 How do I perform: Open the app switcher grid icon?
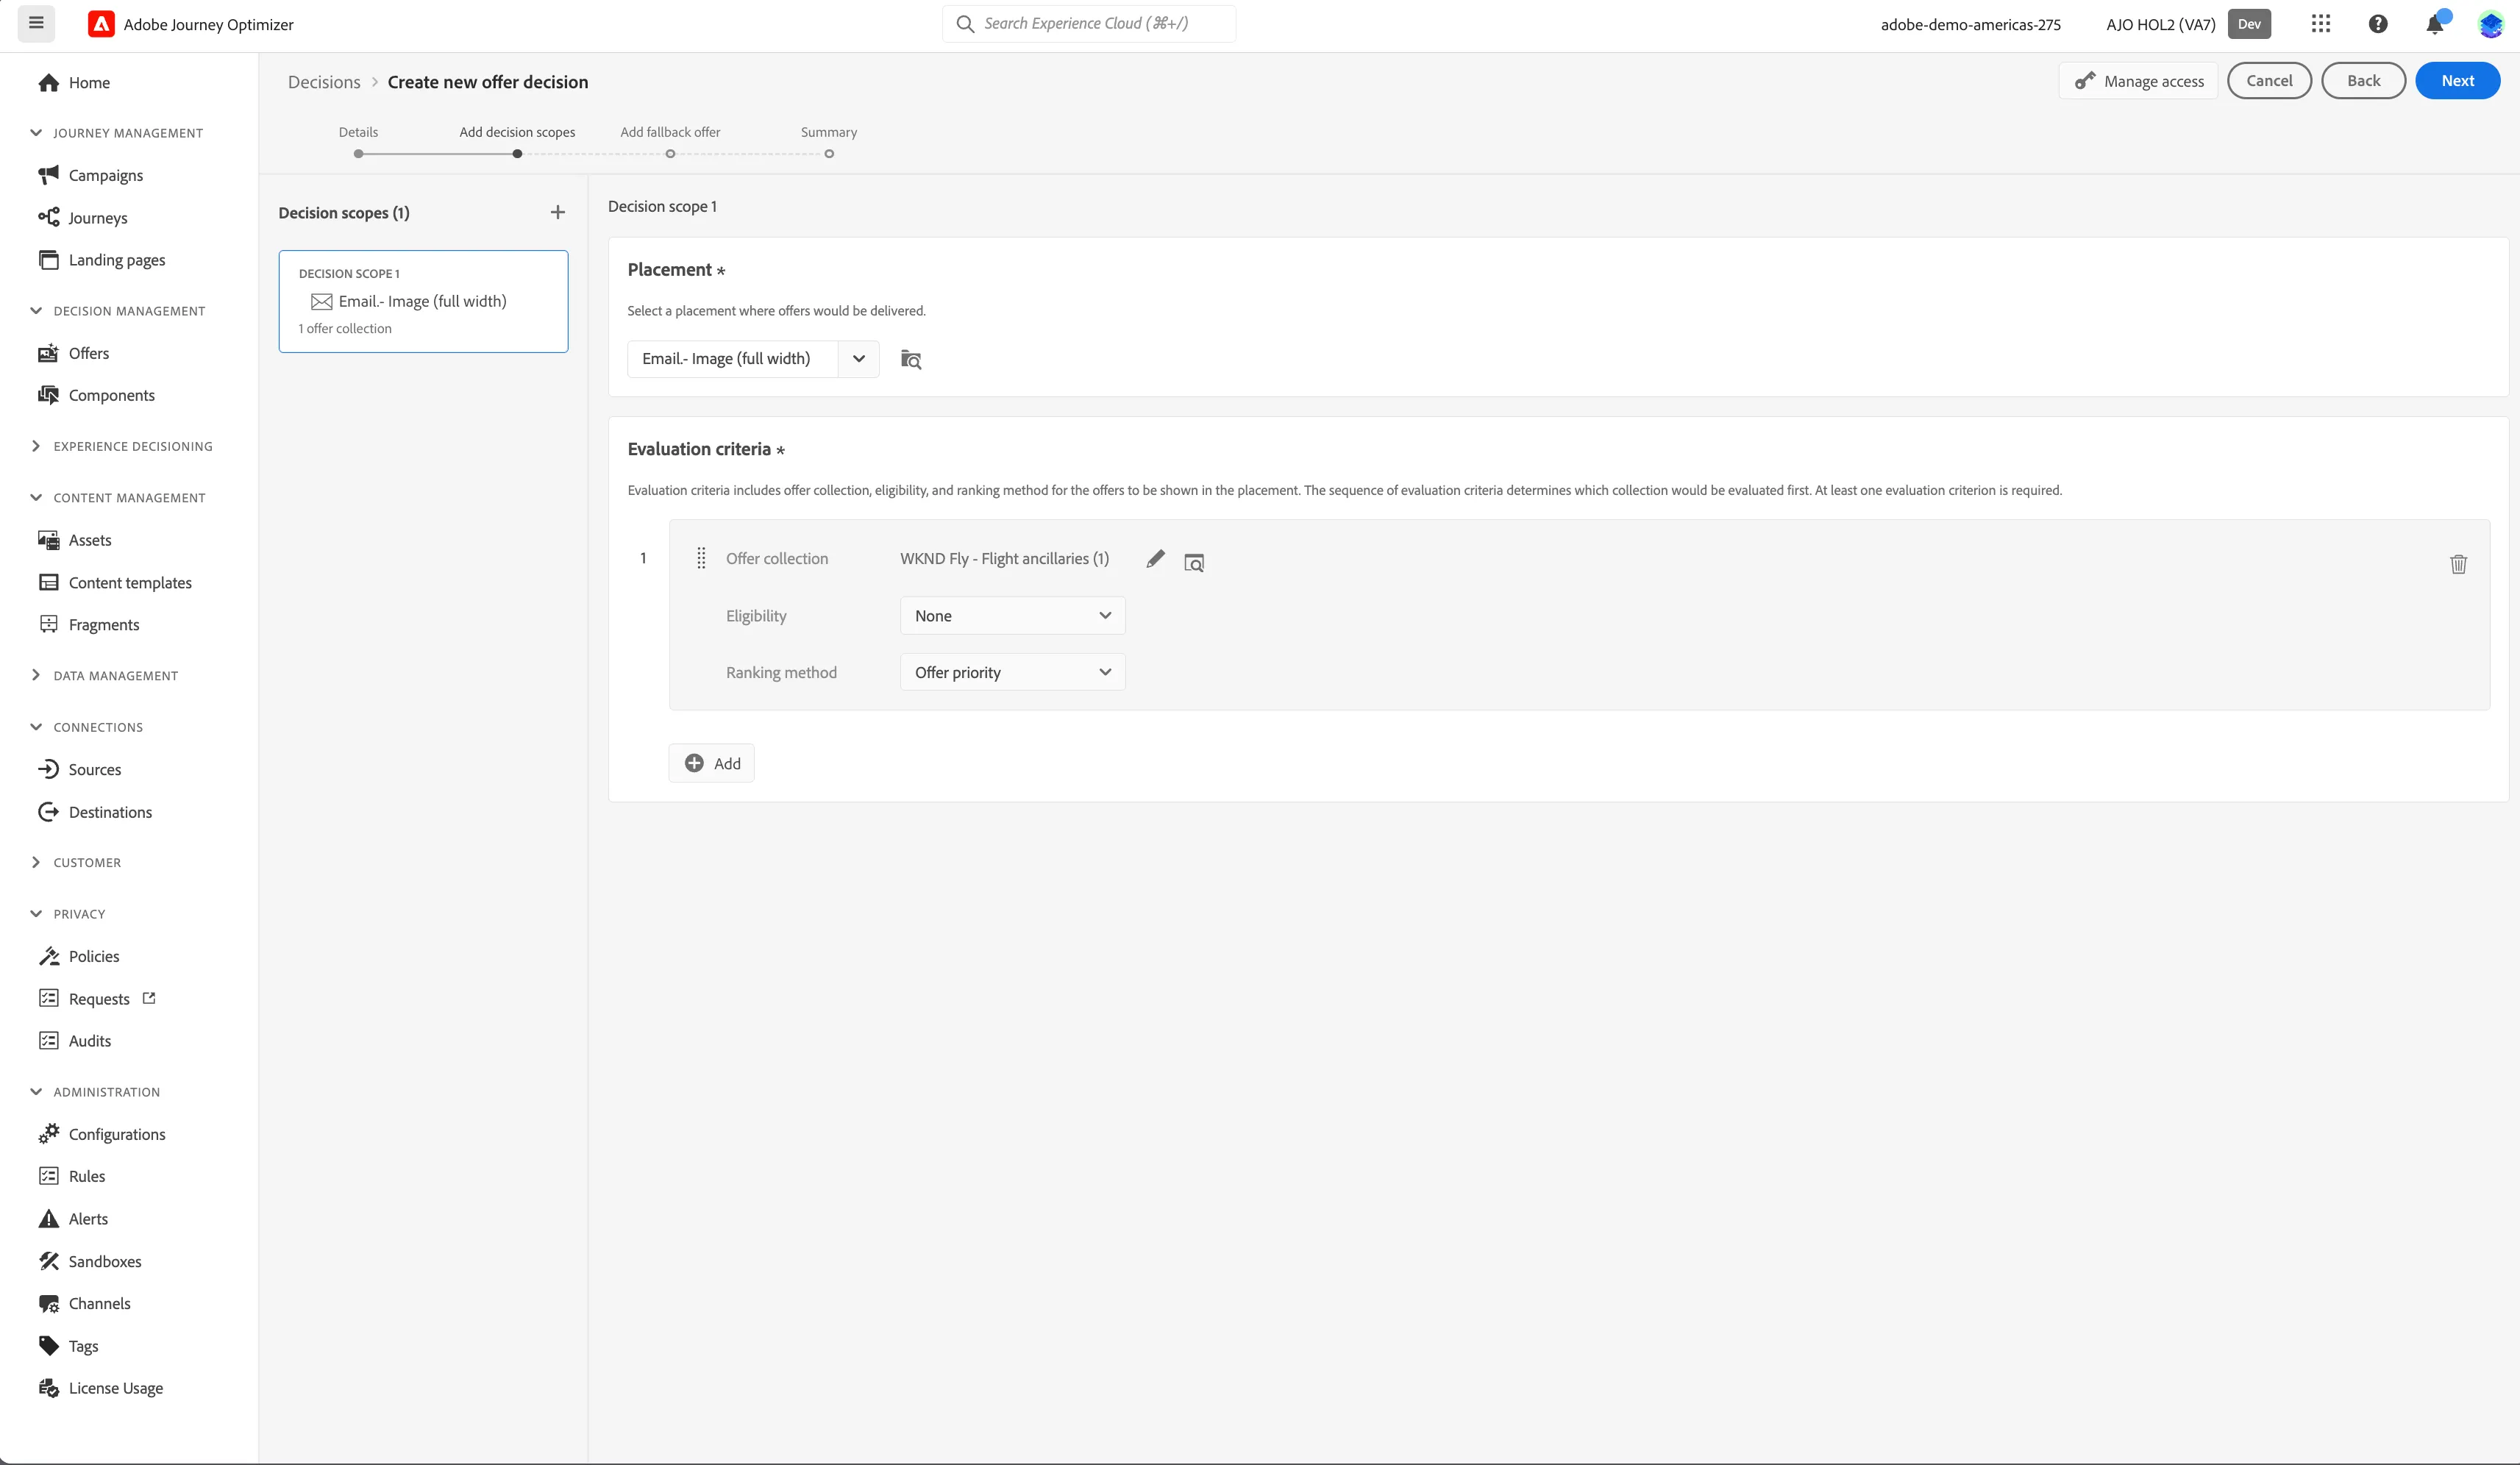point(2321,24)
